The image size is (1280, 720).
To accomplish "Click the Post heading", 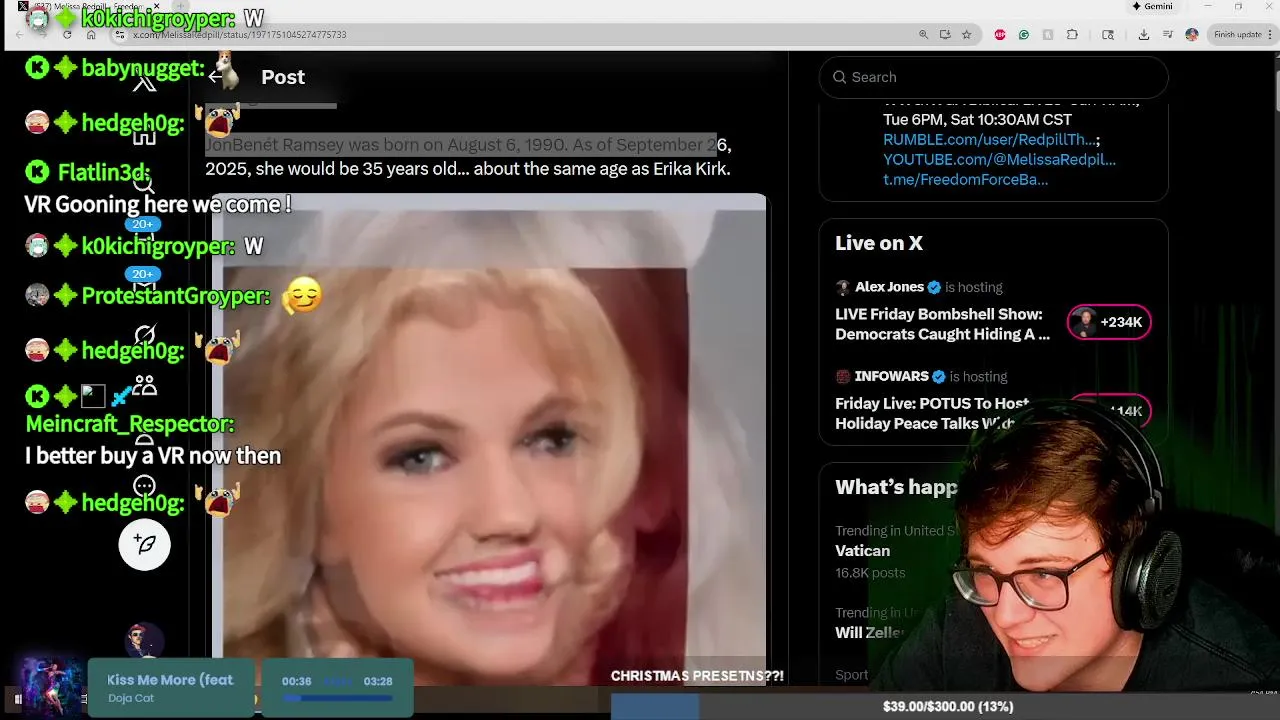I will (283, 77).
